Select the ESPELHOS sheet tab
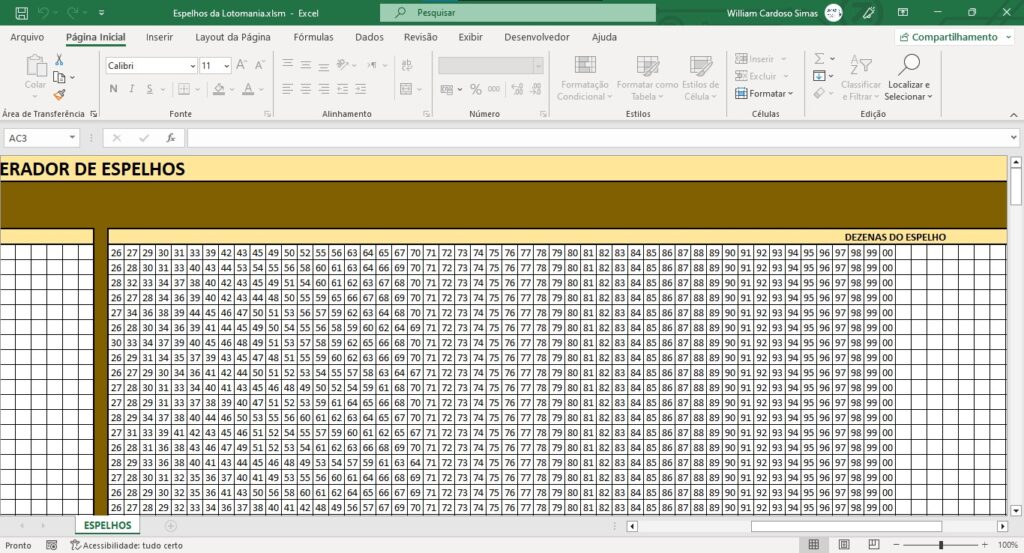Screen dimensions: 1024x553 tap(107, 525)
